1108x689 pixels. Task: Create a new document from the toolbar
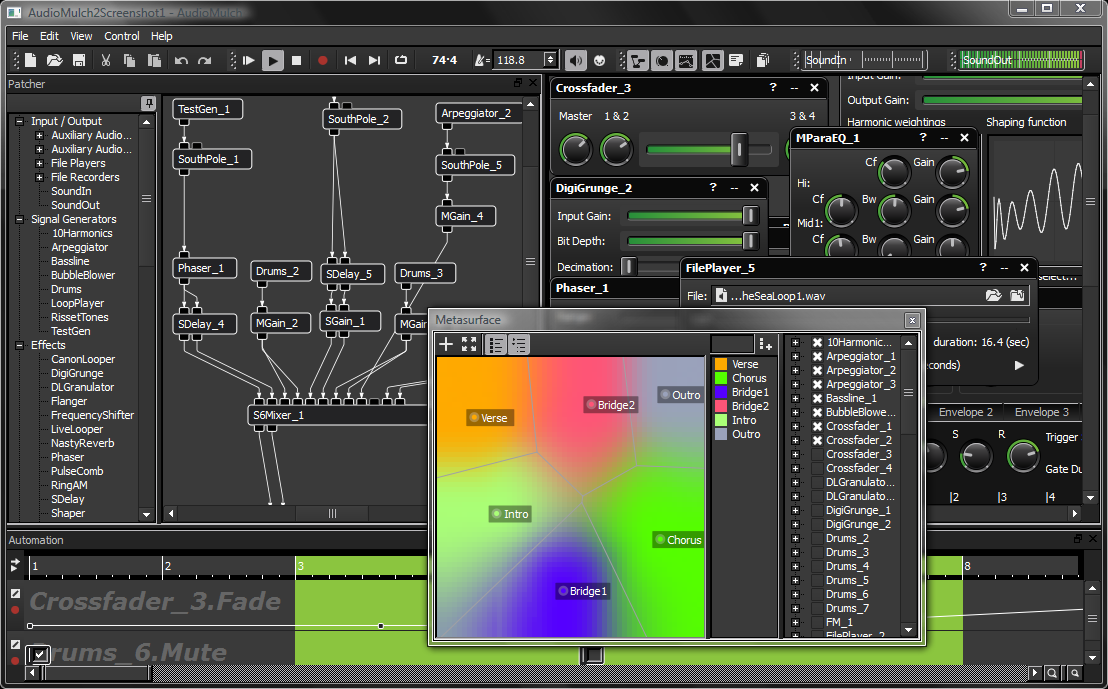[x=30, y=61]
